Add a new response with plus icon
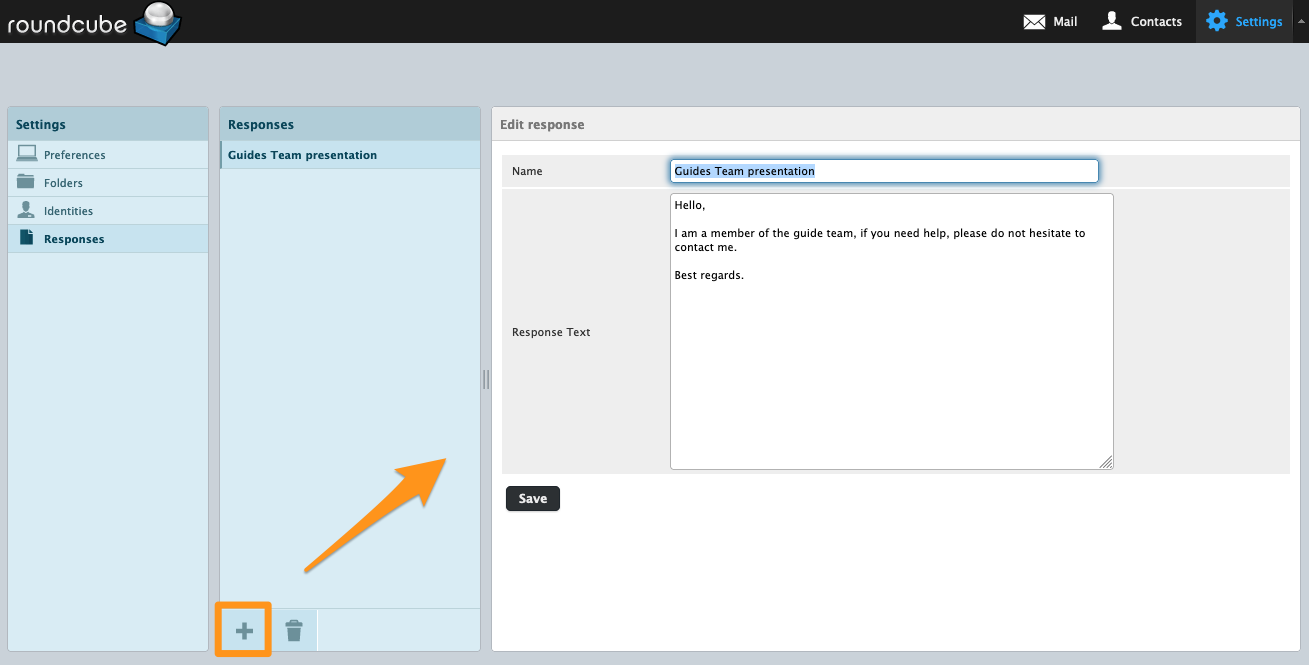This screenshot has height=665, width=1309. (244, 630)
